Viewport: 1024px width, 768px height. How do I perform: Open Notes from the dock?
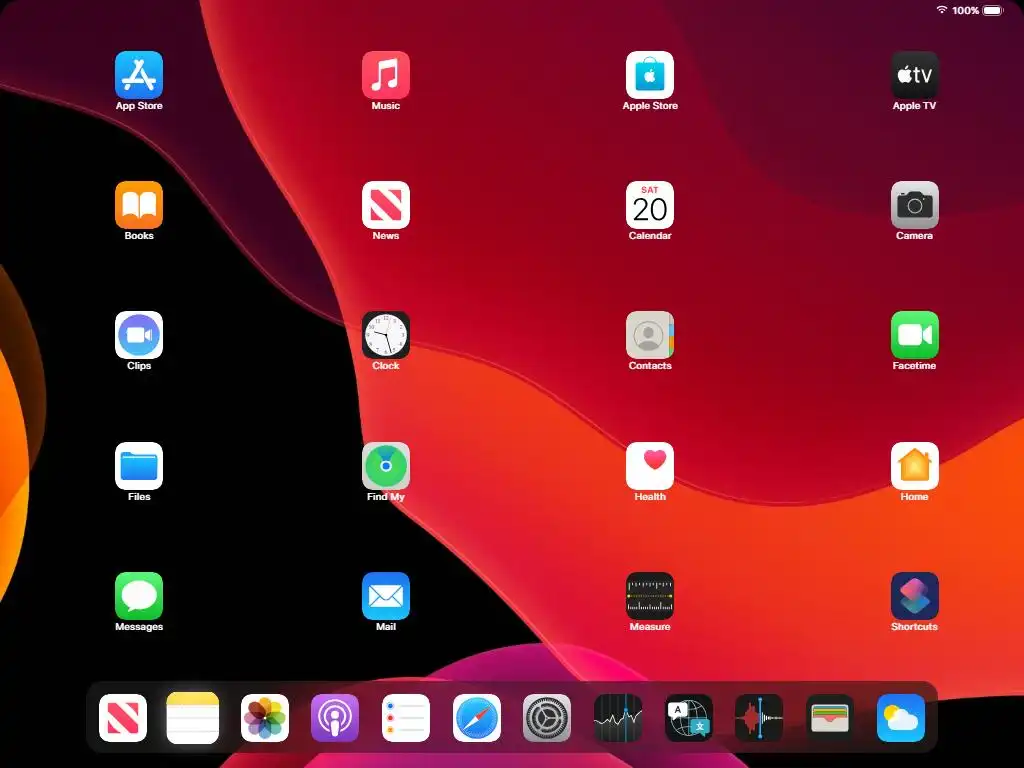click(193, 718)
